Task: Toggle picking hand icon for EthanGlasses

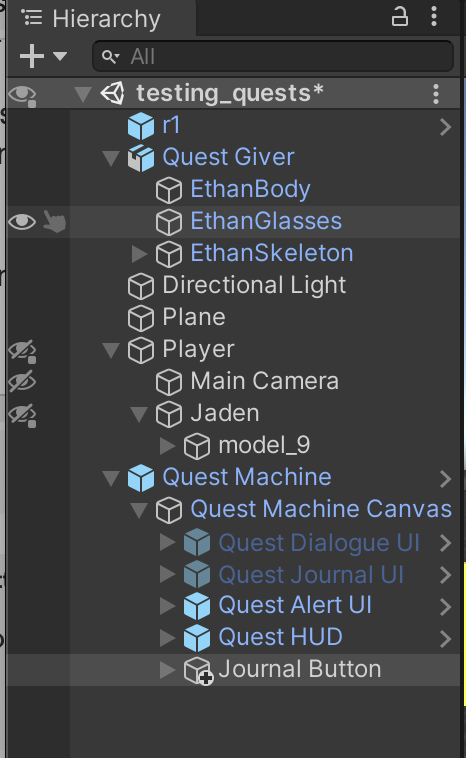Action: point(54,221)
